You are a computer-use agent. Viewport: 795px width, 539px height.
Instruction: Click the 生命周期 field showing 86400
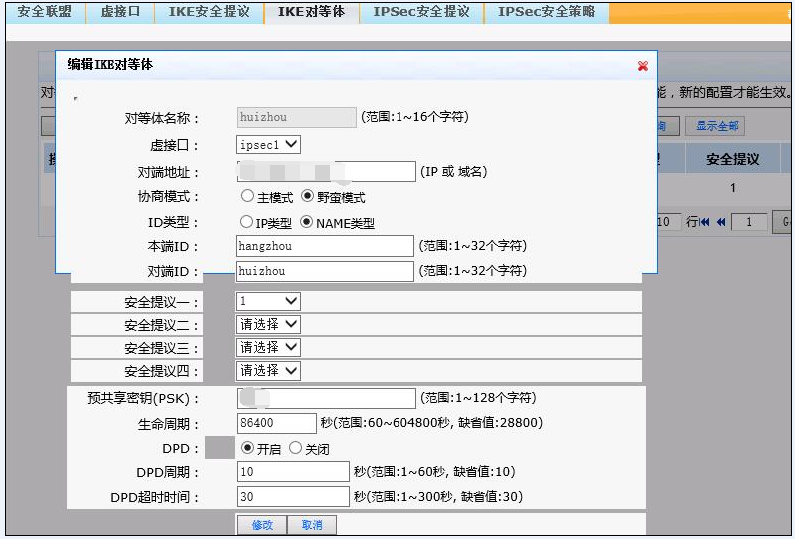[x=277, y=423]
